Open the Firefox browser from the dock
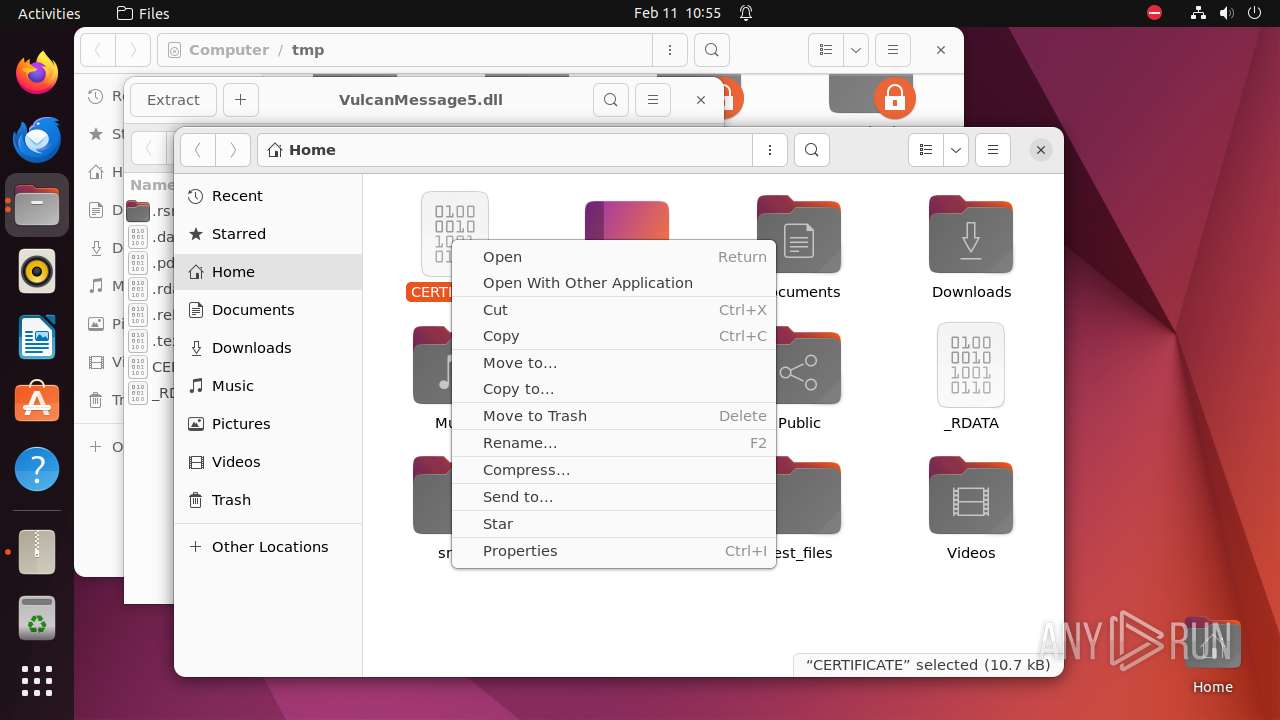 pyautogui.click(x=37, y=73)
